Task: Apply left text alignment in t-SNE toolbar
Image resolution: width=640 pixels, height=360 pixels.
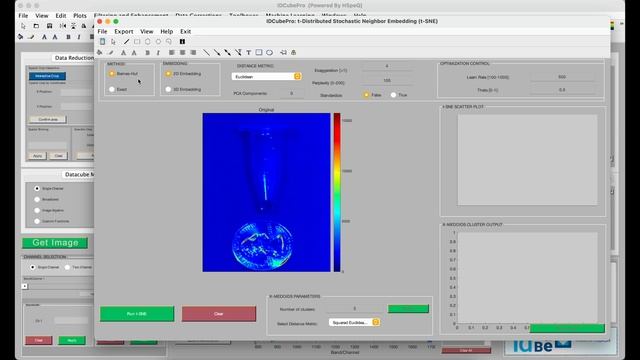Action: tap(172, 53)
